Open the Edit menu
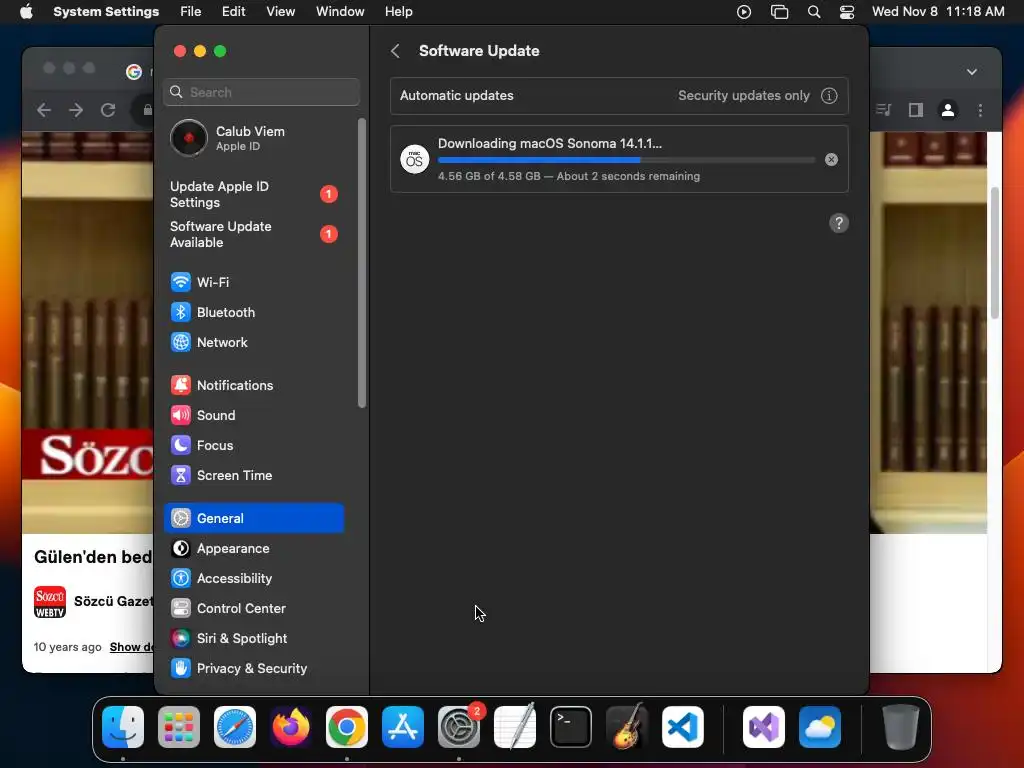This screenshot has height=768, width=1024. click(233, 12)
